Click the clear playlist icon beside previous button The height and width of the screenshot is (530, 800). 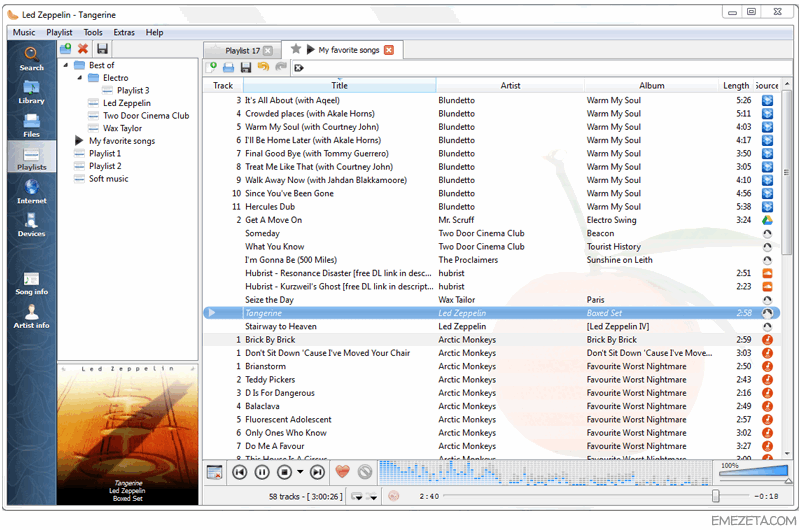click(215, 472)
